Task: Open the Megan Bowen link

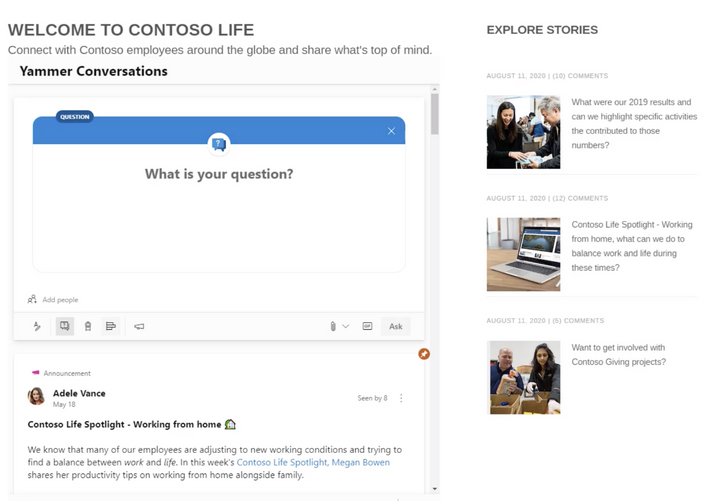Action: click(360, 462)
